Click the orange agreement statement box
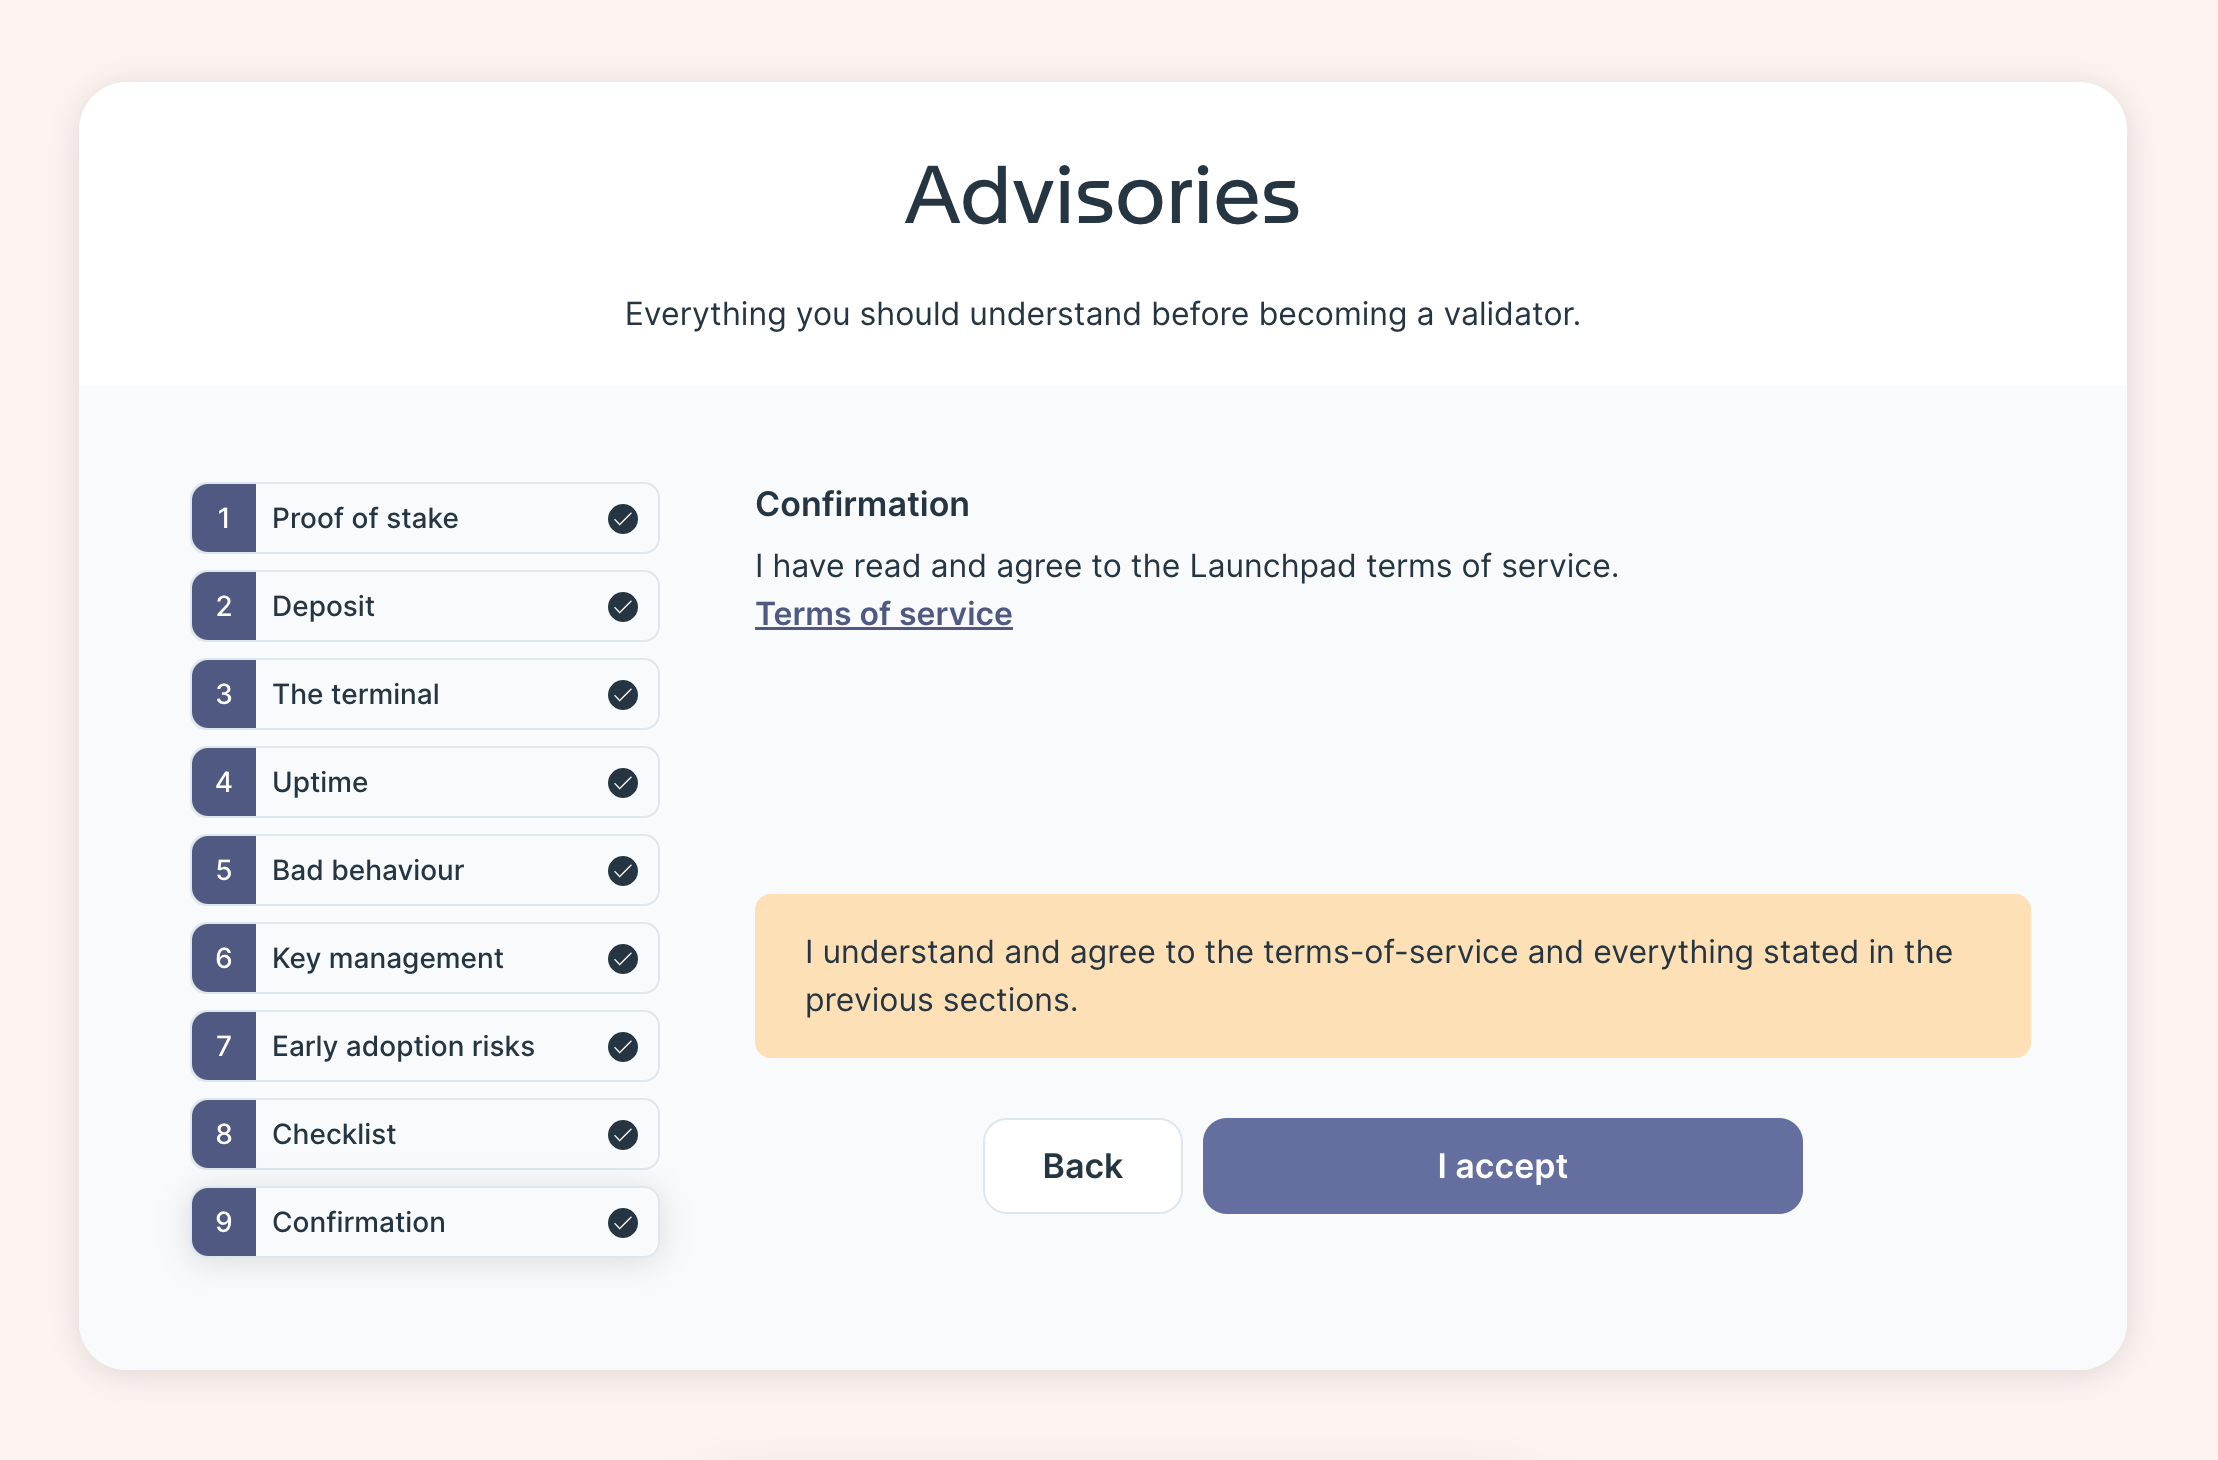Image resolution: width=2218 pixels, height=1460 pixels. (x=1392, y=976)
